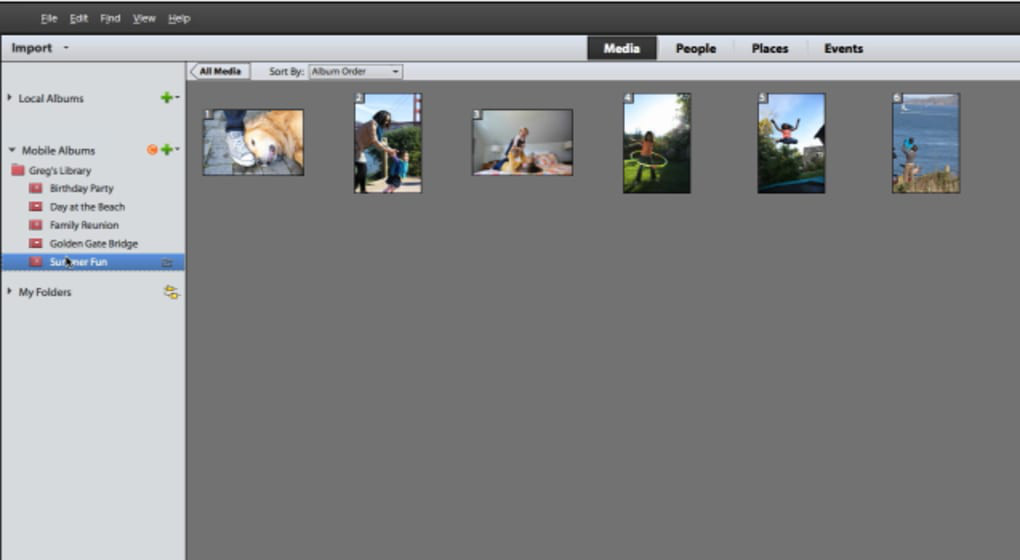Open the File menu

pos(49,18)
